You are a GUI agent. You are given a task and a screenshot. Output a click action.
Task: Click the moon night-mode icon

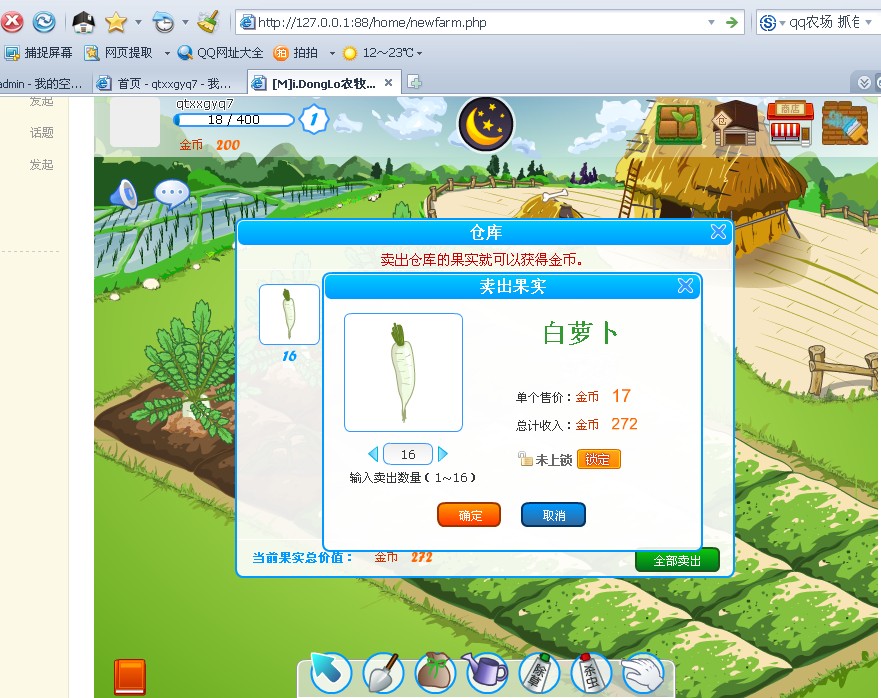coord(486,124)
